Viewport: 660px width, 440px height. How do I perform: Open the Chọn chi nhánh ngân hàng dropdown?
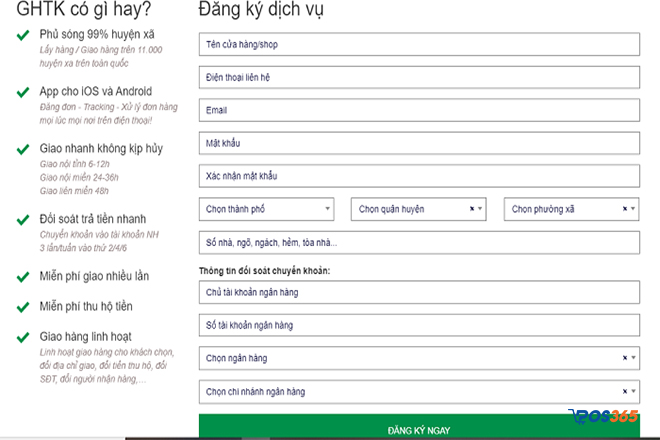pos(410,390)
